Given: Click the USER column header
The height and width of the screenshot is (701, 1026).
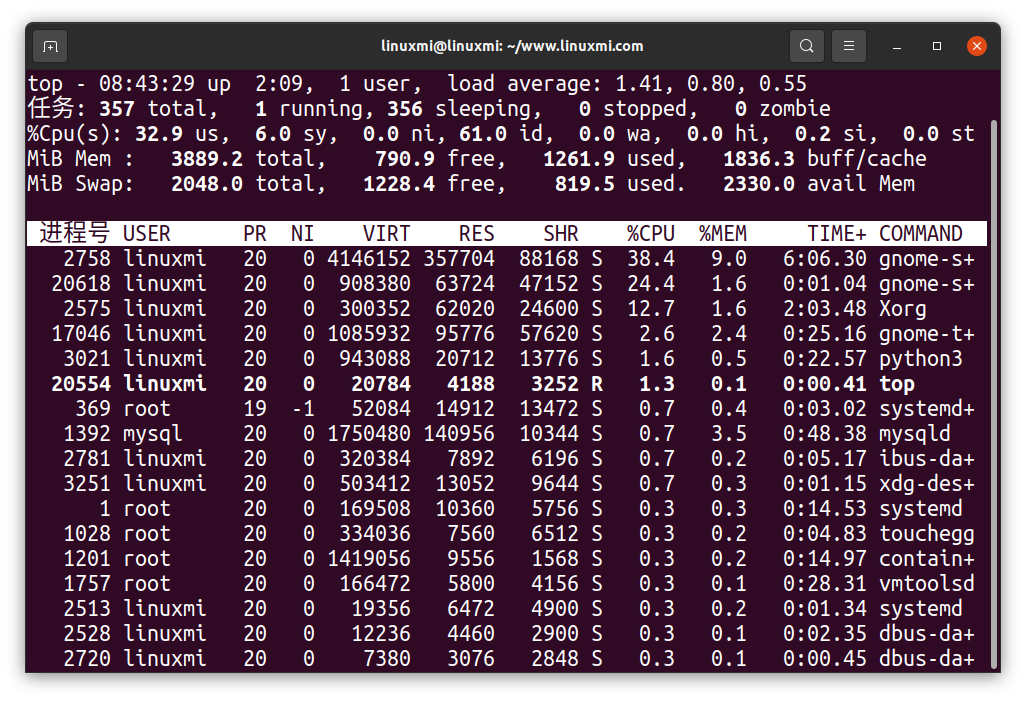Looking at the screenshot, I should pos(147,234).
